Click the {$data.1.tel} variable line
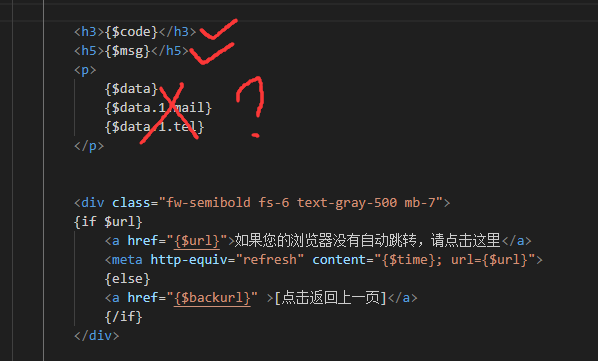Screen dimensions: 598x361 pos(154,127)
